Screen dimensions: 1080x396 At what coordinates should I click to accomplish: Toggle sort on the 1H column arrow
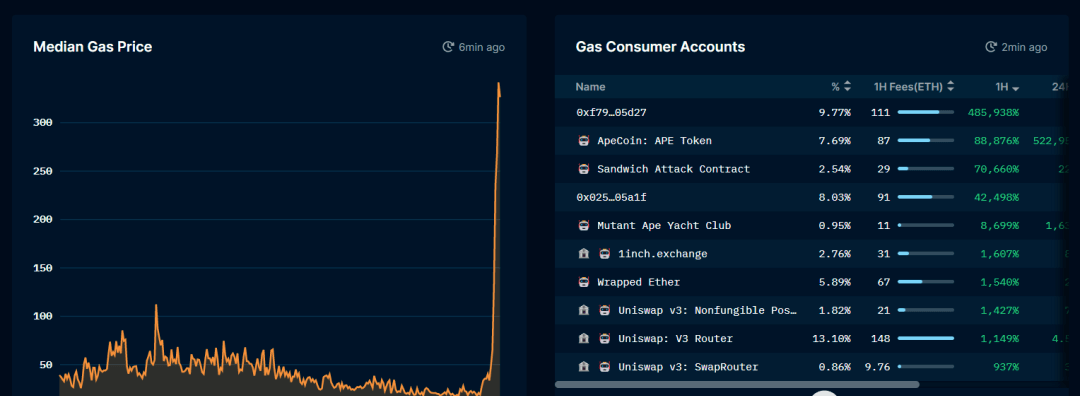1015,88
